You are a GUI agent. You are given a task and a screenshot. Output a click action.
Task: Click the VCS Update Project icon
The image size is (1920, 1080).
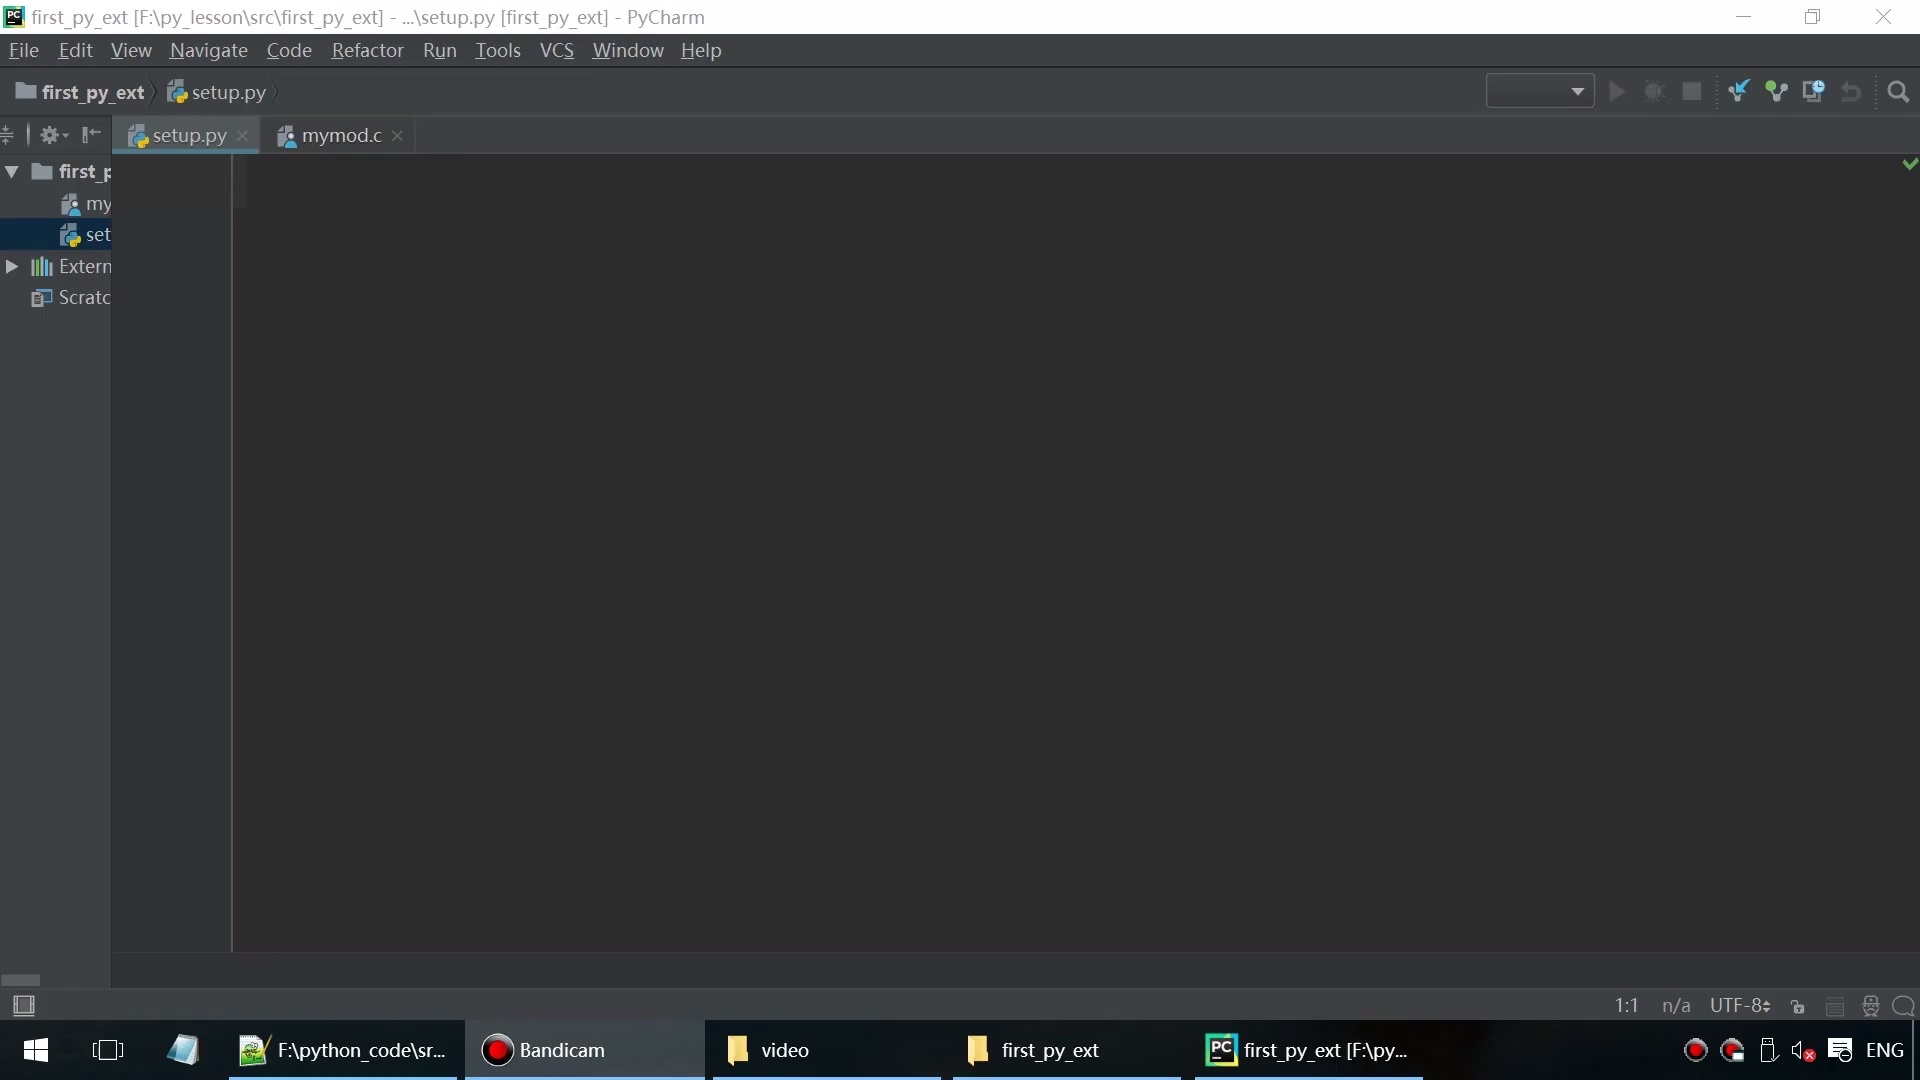pyautogui.click(x=1738, y=92)
